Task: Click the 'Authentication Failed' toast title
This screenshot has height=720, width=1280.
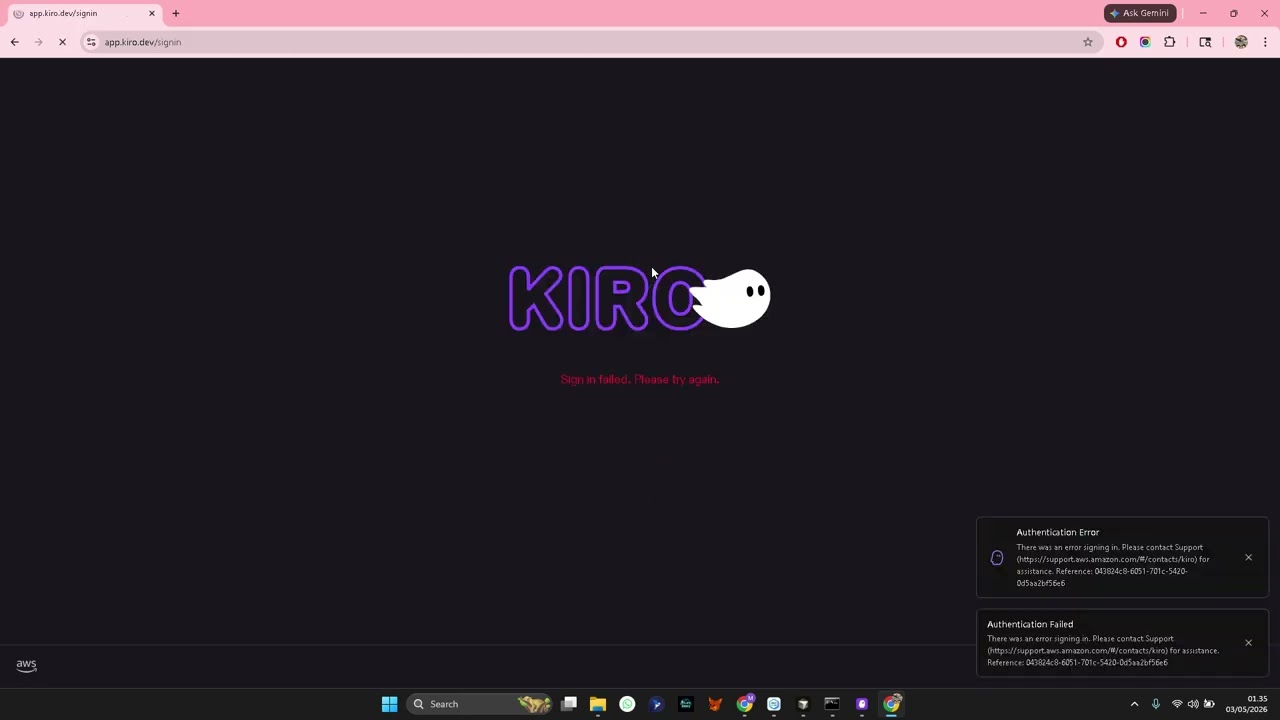Action: pyautogui.click(x=1030, y=624)
